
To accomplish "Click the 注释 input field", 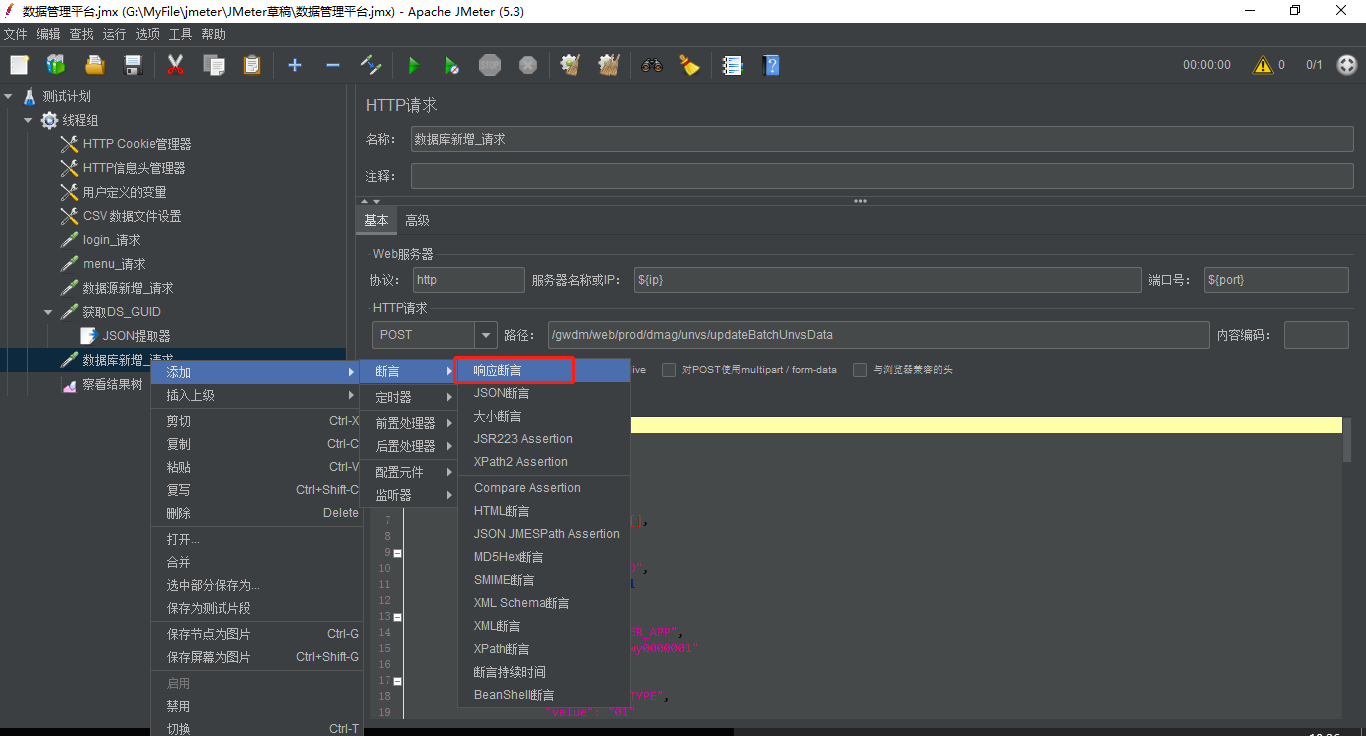I will (x=882, y=176).
